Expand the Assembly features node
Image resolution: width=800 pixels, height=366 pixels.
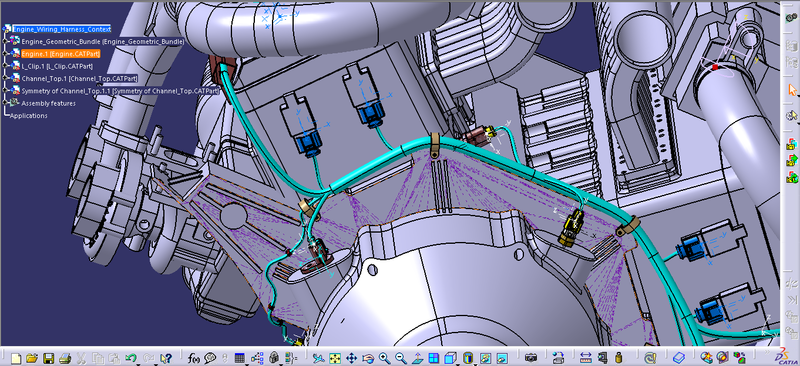5,103
